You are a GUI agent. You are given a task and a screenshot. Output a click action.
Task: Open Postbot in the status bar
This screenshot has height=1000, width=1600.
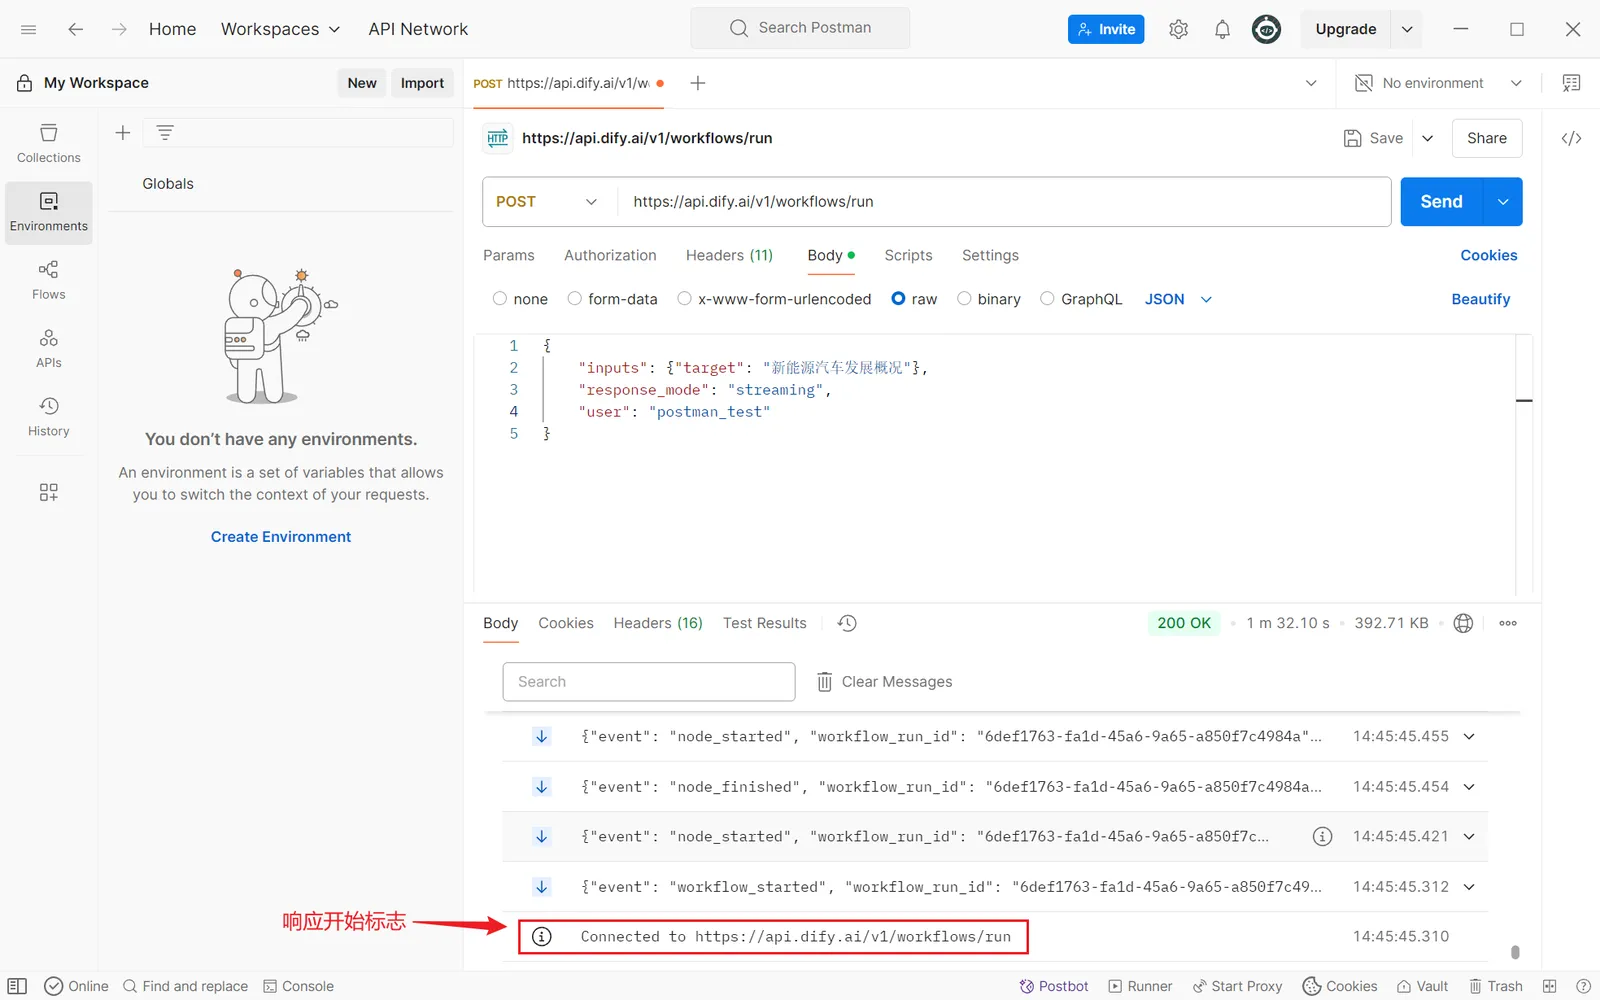click(x=1054, y=986)
